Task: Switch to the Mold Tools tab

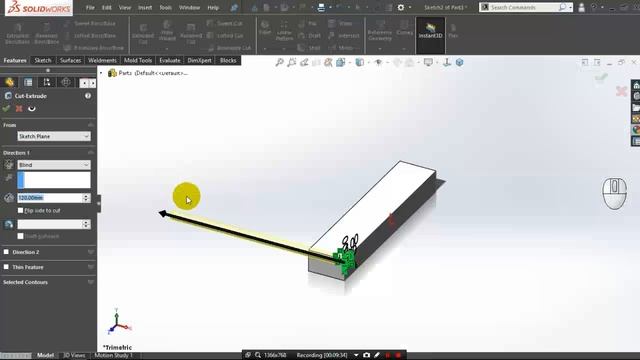Action: pos(138,60)
